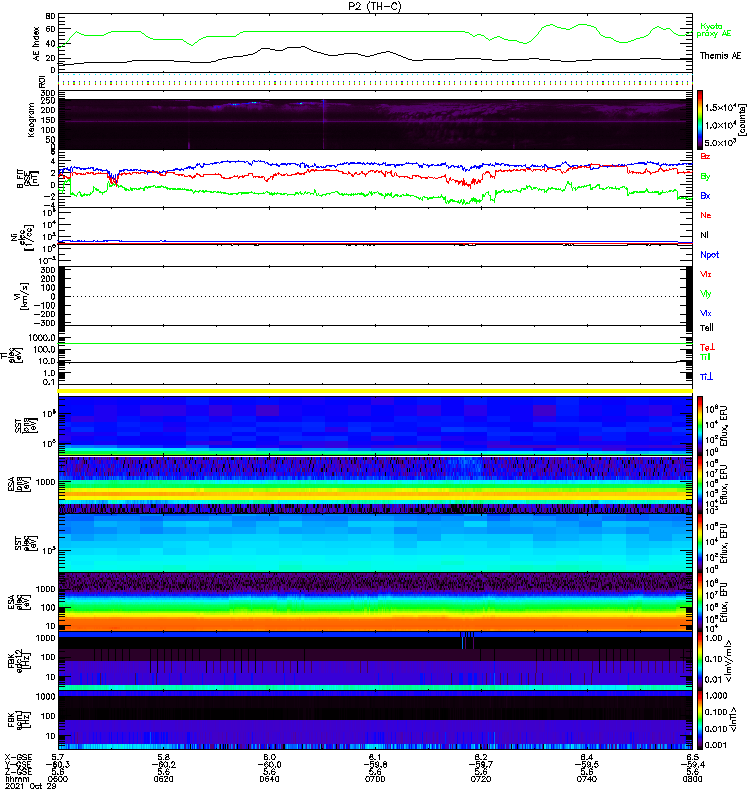750x800 pixels.
Task: Click the yellow bar above SST ions panel
Action: pyautogui.click(x=375, y=391)
